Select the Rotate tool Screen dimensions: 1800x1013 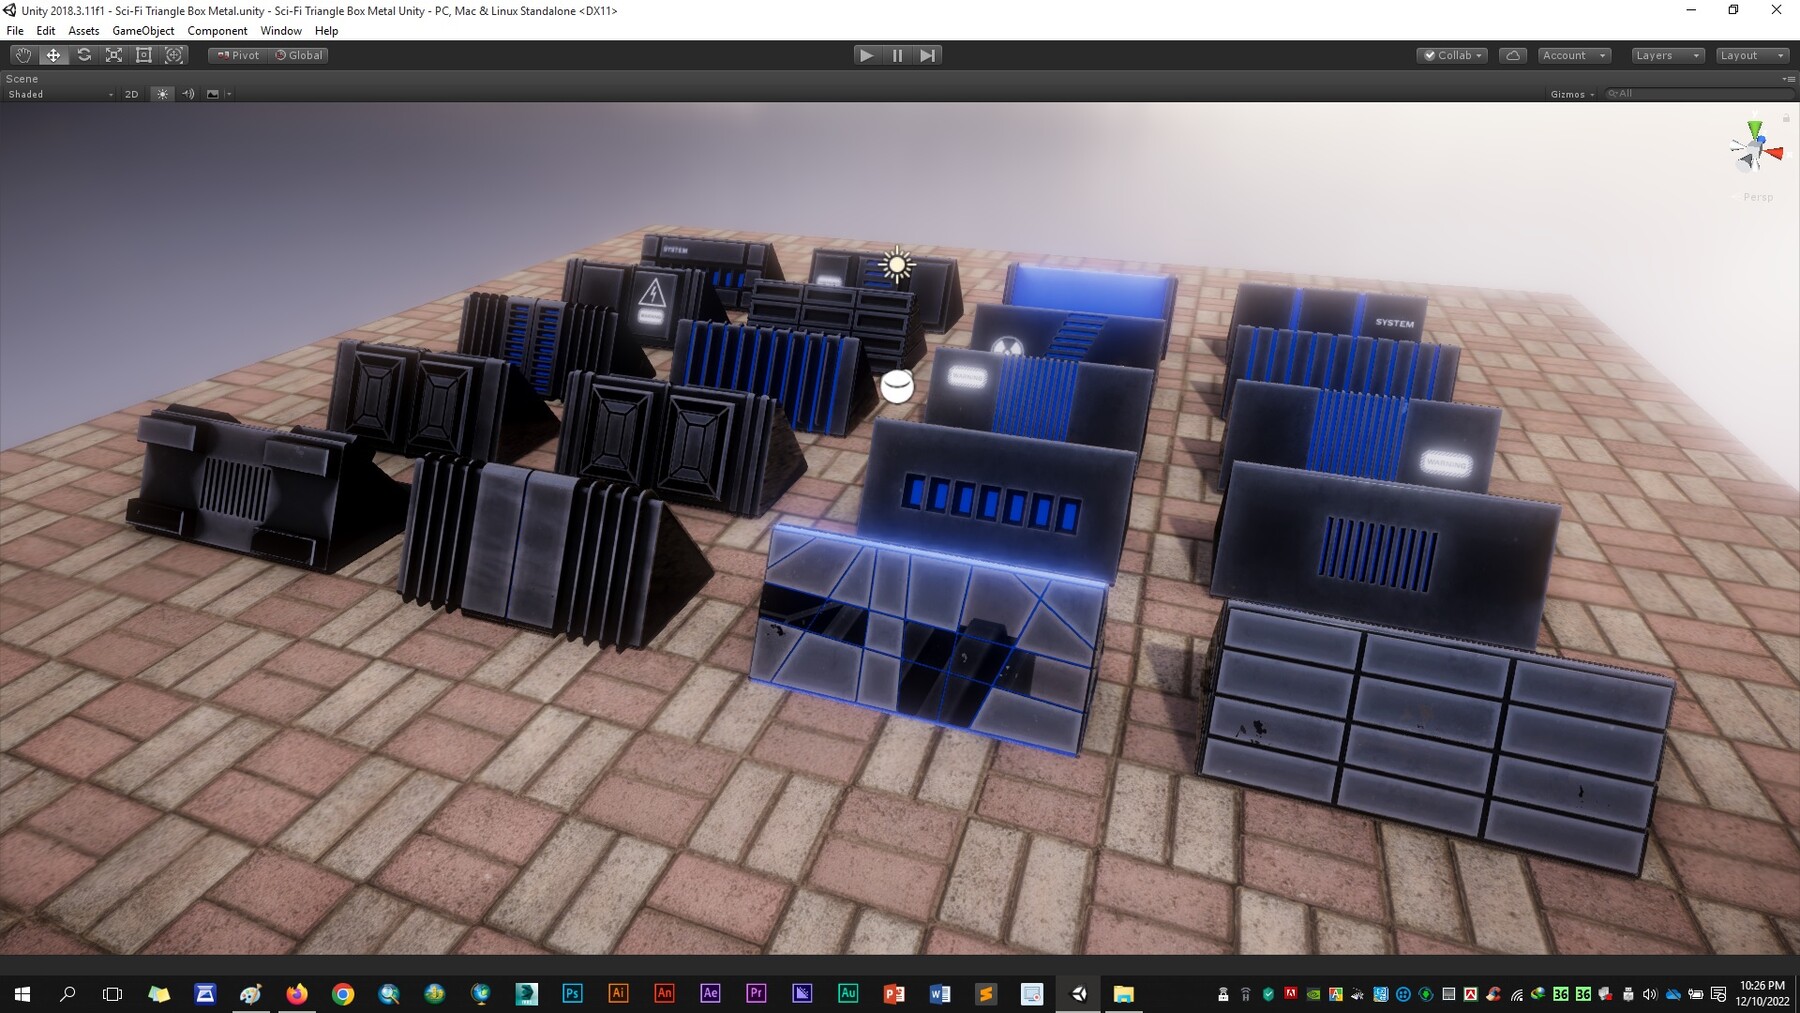point(84,55)
